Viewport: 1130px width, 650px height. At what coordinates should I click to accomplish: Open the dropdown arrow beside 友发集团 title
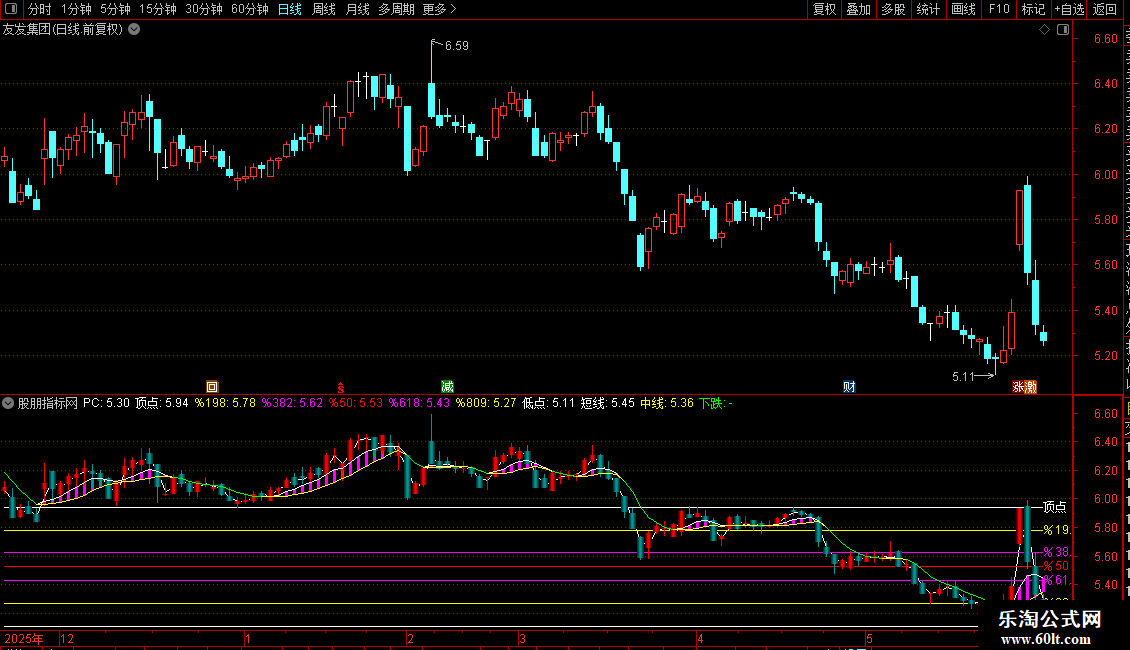pos(134,30)
